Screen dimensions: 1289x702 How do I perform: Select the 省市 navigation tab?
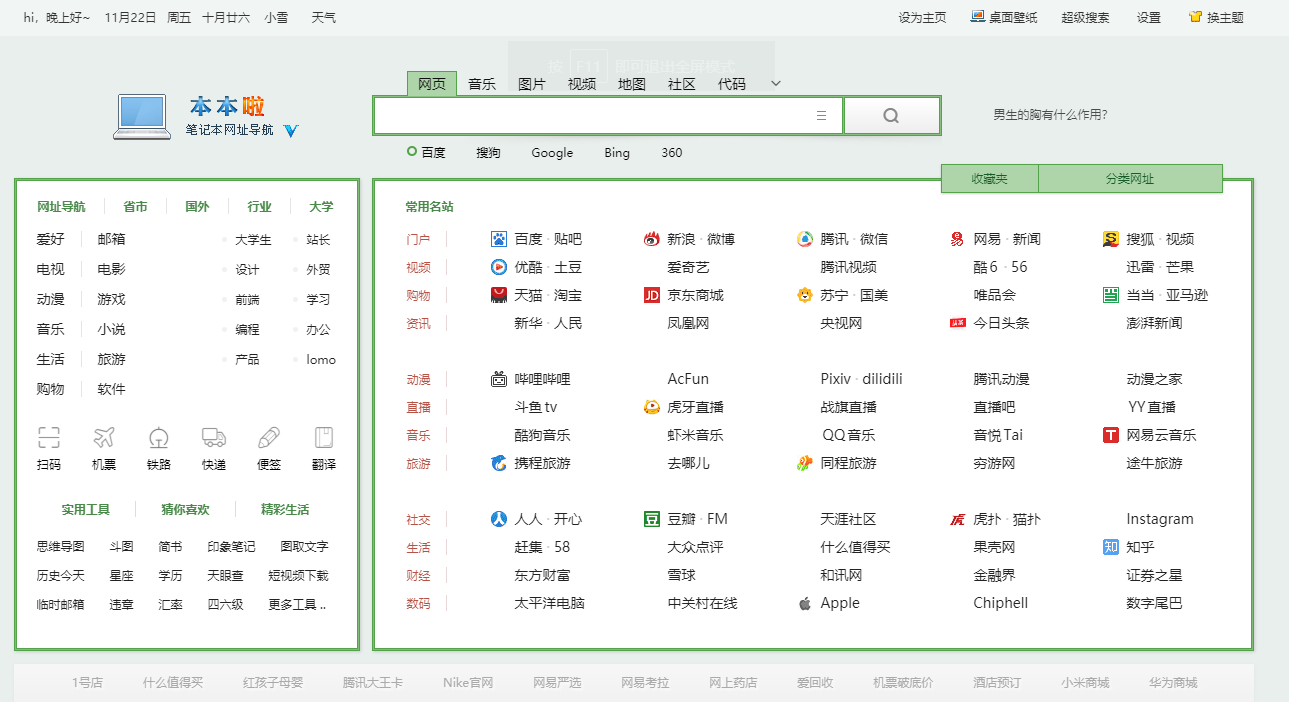click(135, 207)
